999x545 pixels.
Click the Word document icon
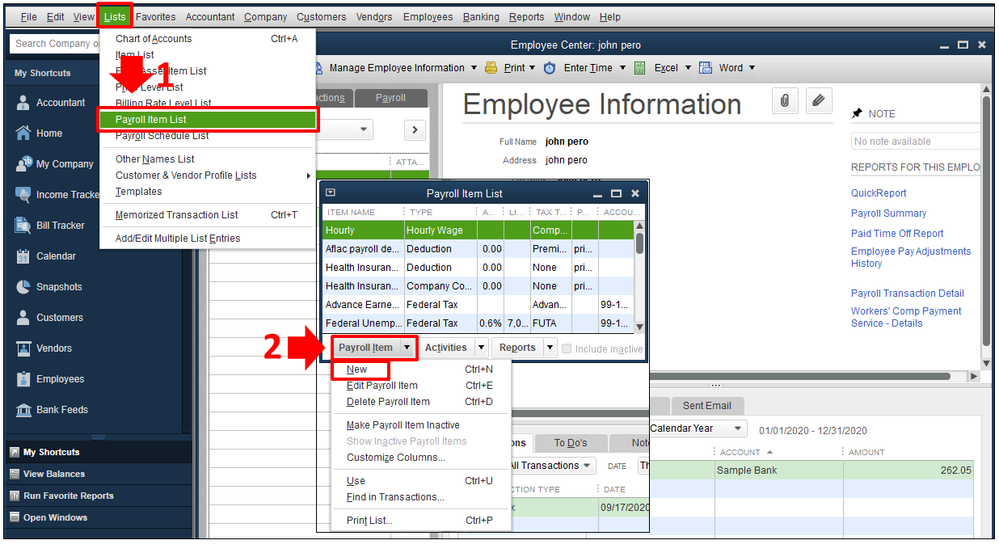(x=705, y=68)
